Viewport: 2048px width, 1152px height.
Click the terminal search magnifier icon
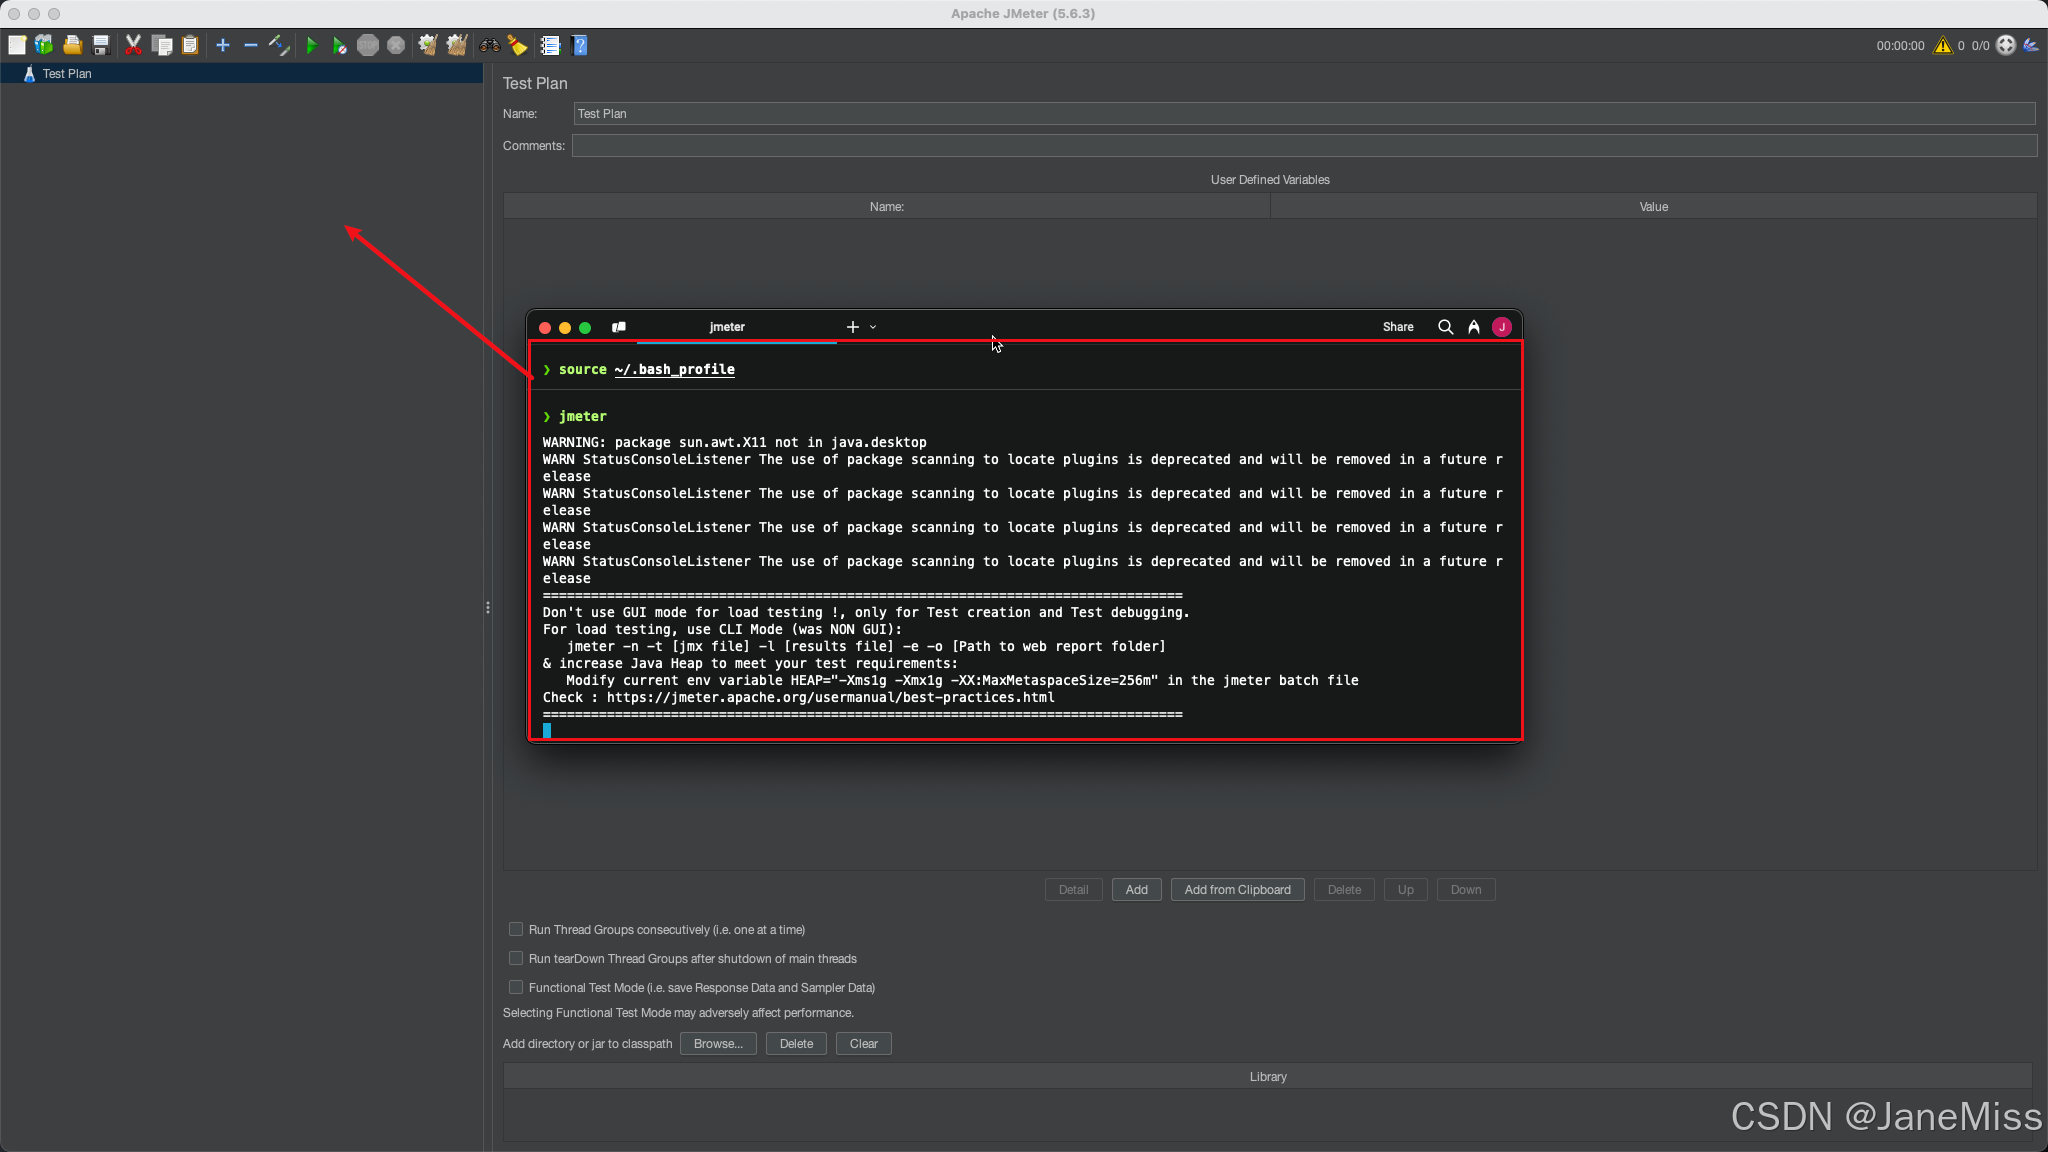pos(1445,327)
